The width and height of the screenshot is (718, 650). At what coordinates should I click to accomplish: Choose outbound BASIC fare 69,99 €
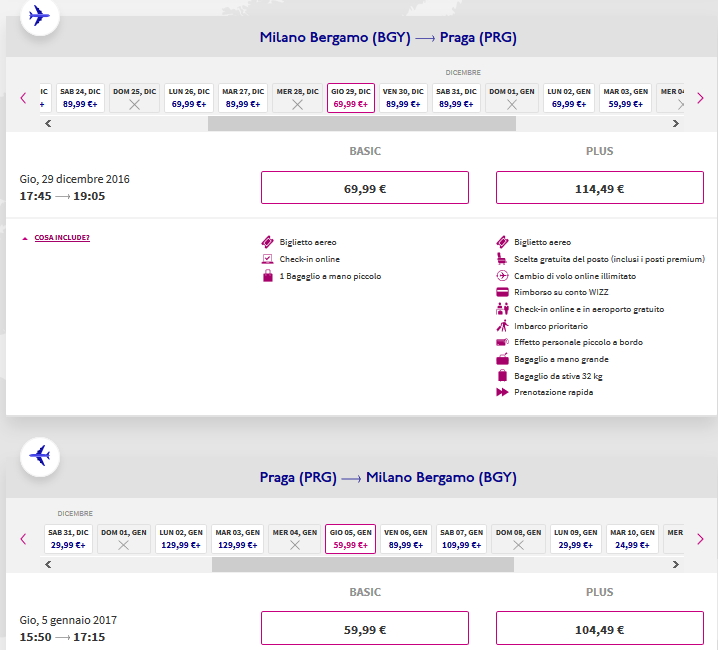(x=364, y=188)
